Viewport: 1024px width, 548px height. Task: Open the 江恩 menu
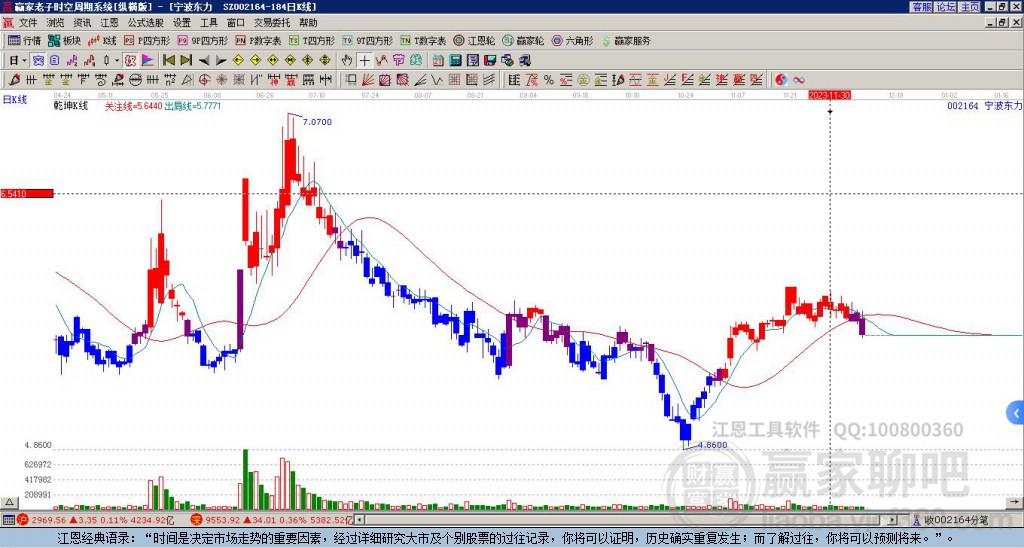109,23
